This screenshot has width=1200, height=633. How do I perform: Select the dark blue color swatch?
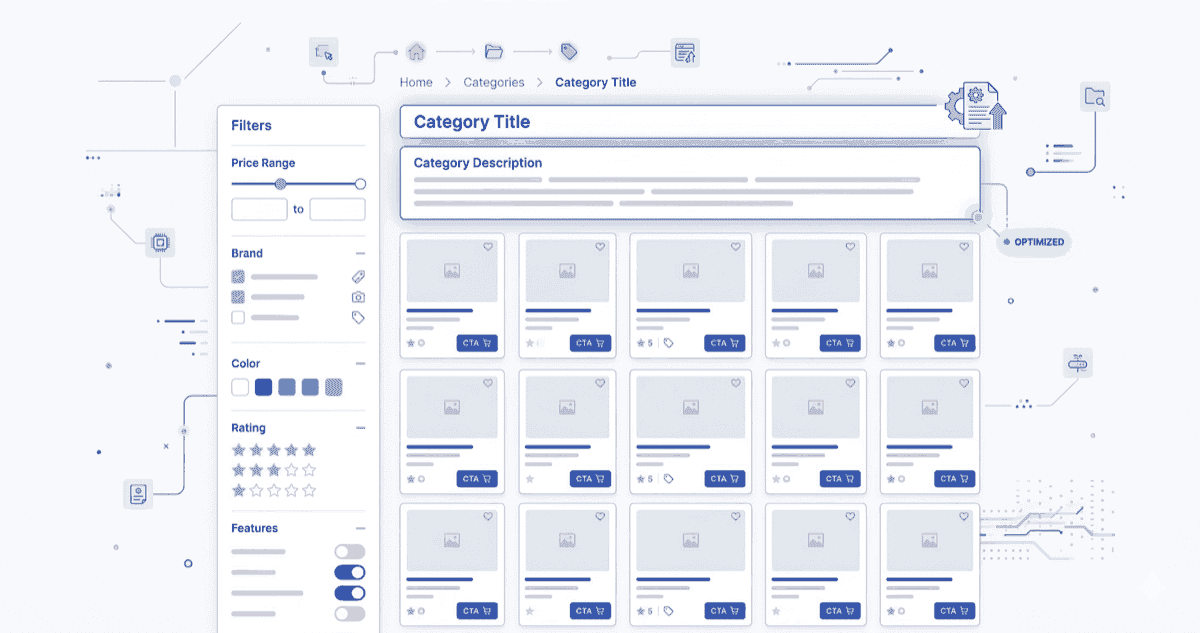263,387
